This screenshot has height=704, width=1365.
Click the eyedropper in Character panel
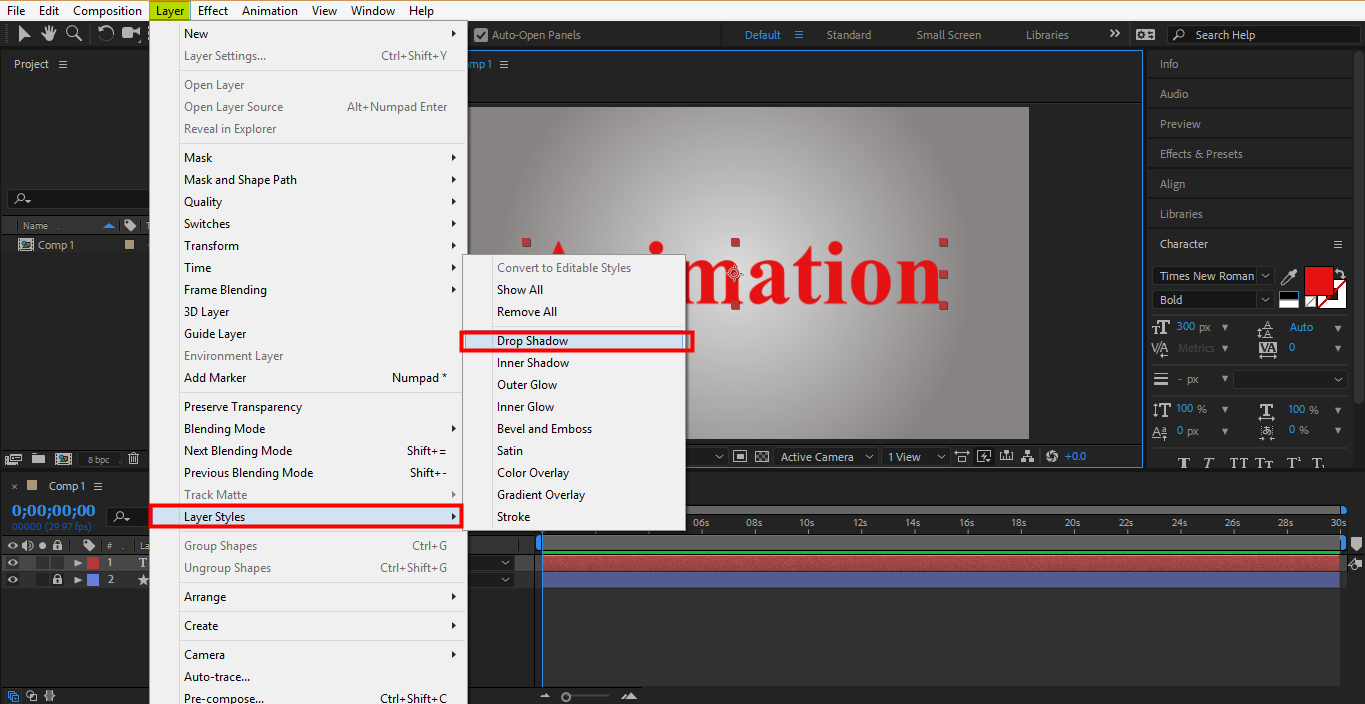click(x=1290, y=277)
